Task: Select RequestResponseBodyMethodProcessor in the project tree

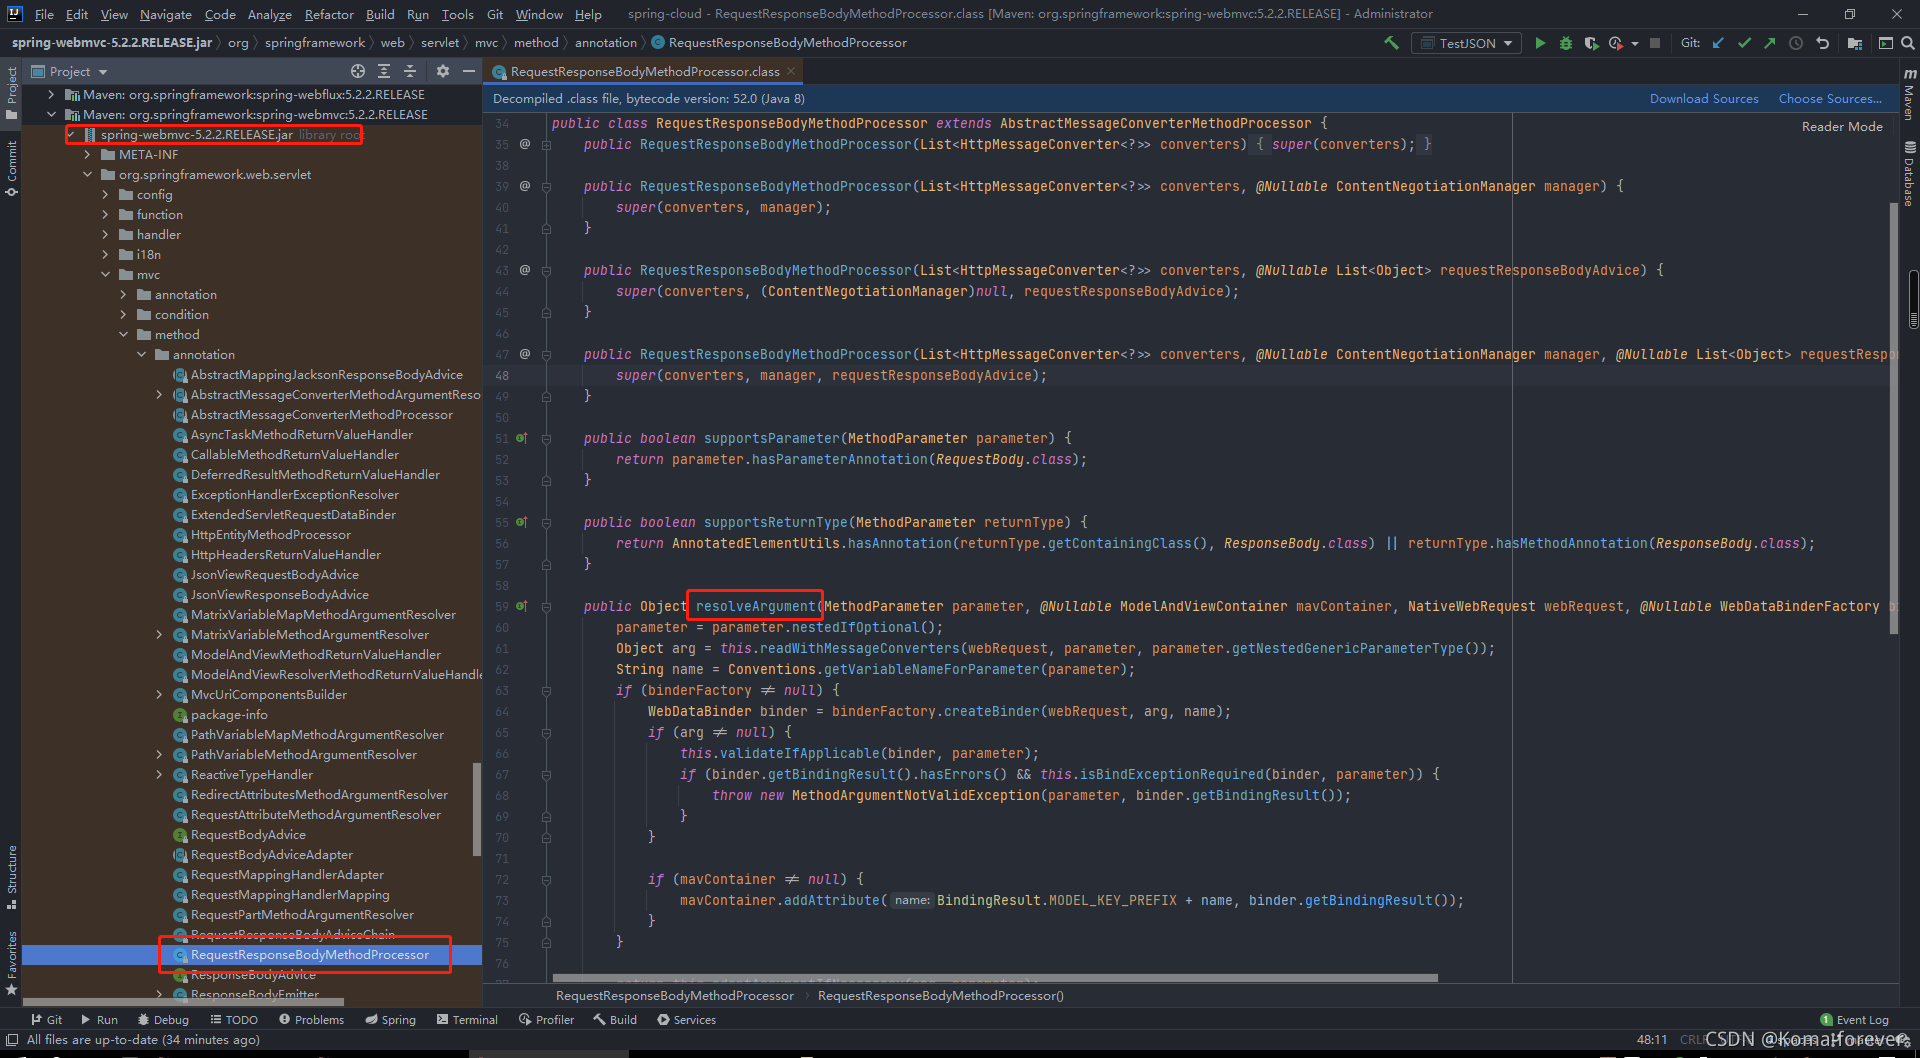Action: (x=310, y=955)
